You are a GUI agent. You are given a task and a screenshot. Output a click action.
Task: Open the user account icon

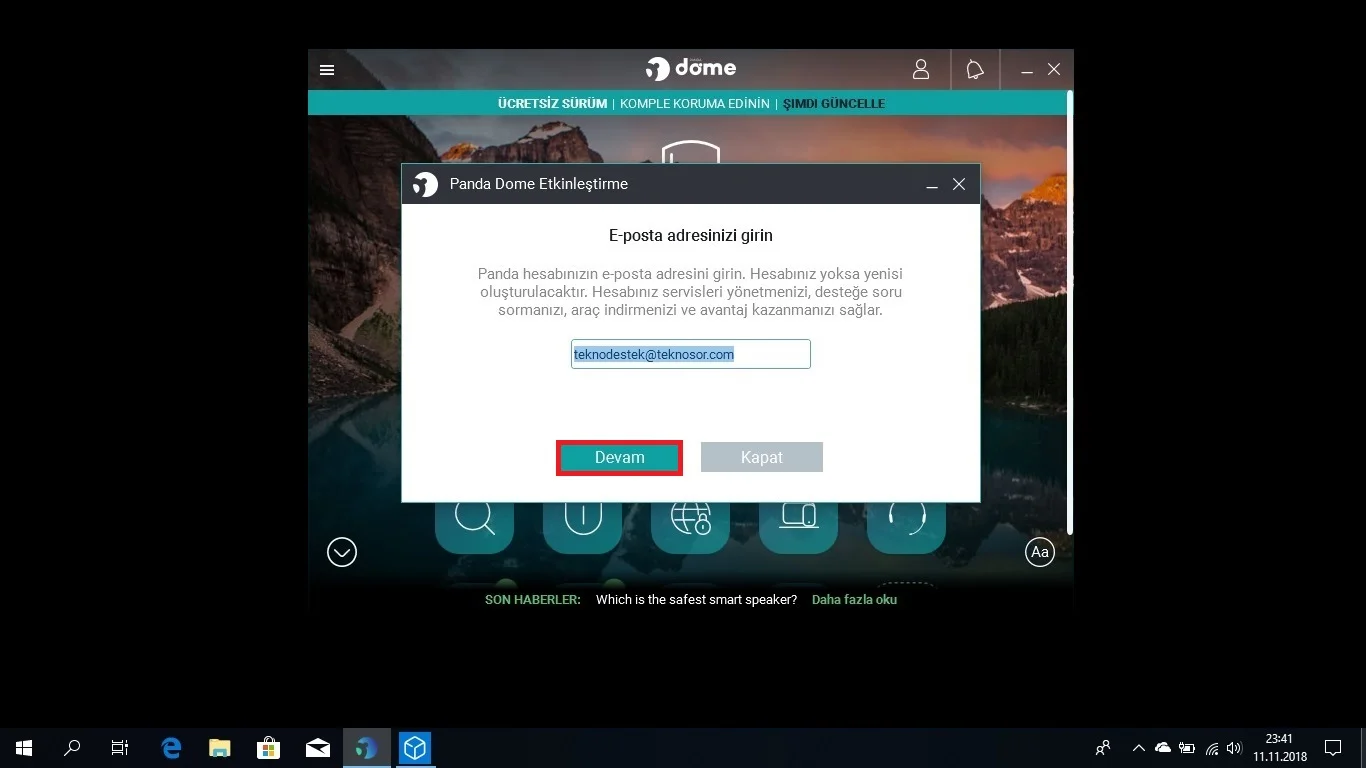[921, 69]
